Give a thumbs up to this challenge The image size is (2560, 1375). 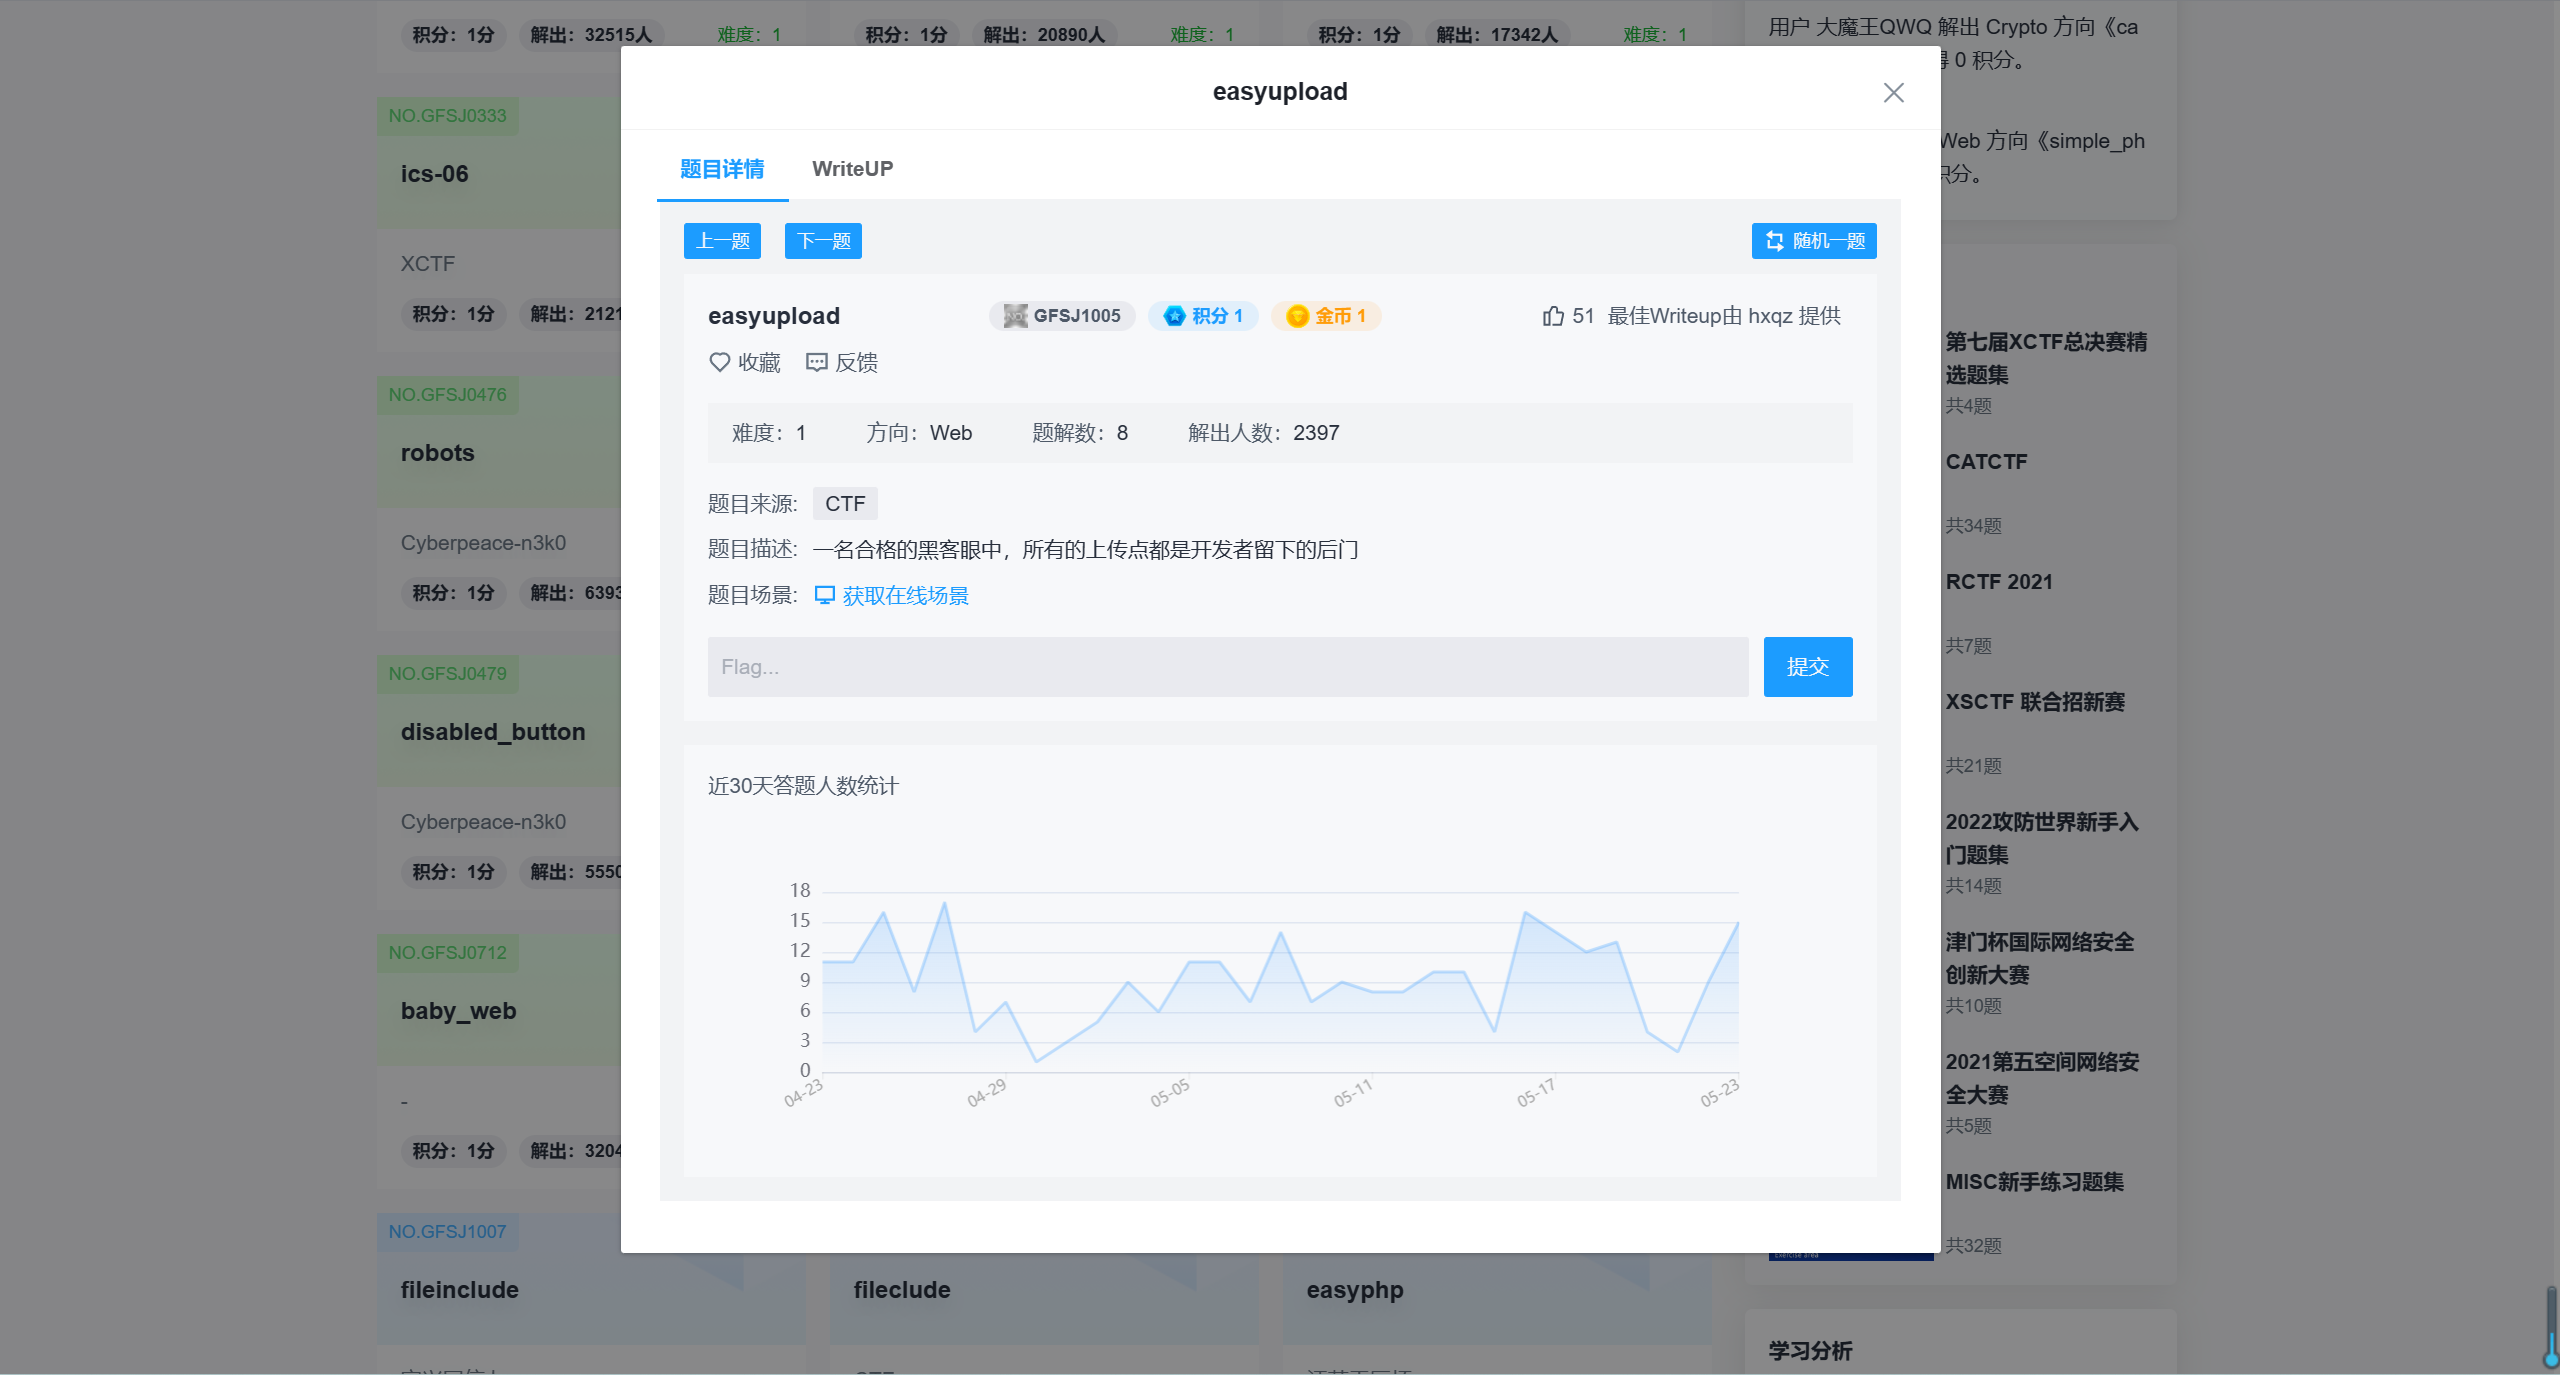click(1551, 315)
